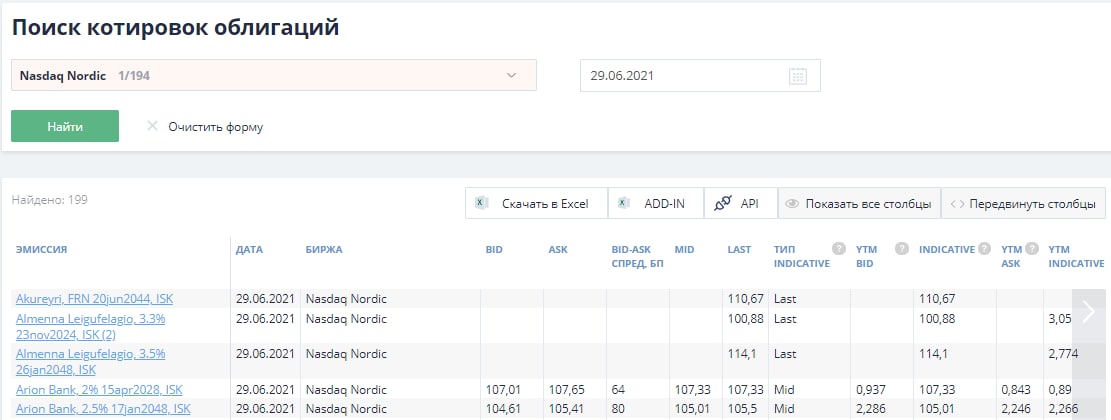1111x420 pixels.
Task: Click the Поиск котировок облигаций heading
Action: pyautogui.click(x=176, y=27)
